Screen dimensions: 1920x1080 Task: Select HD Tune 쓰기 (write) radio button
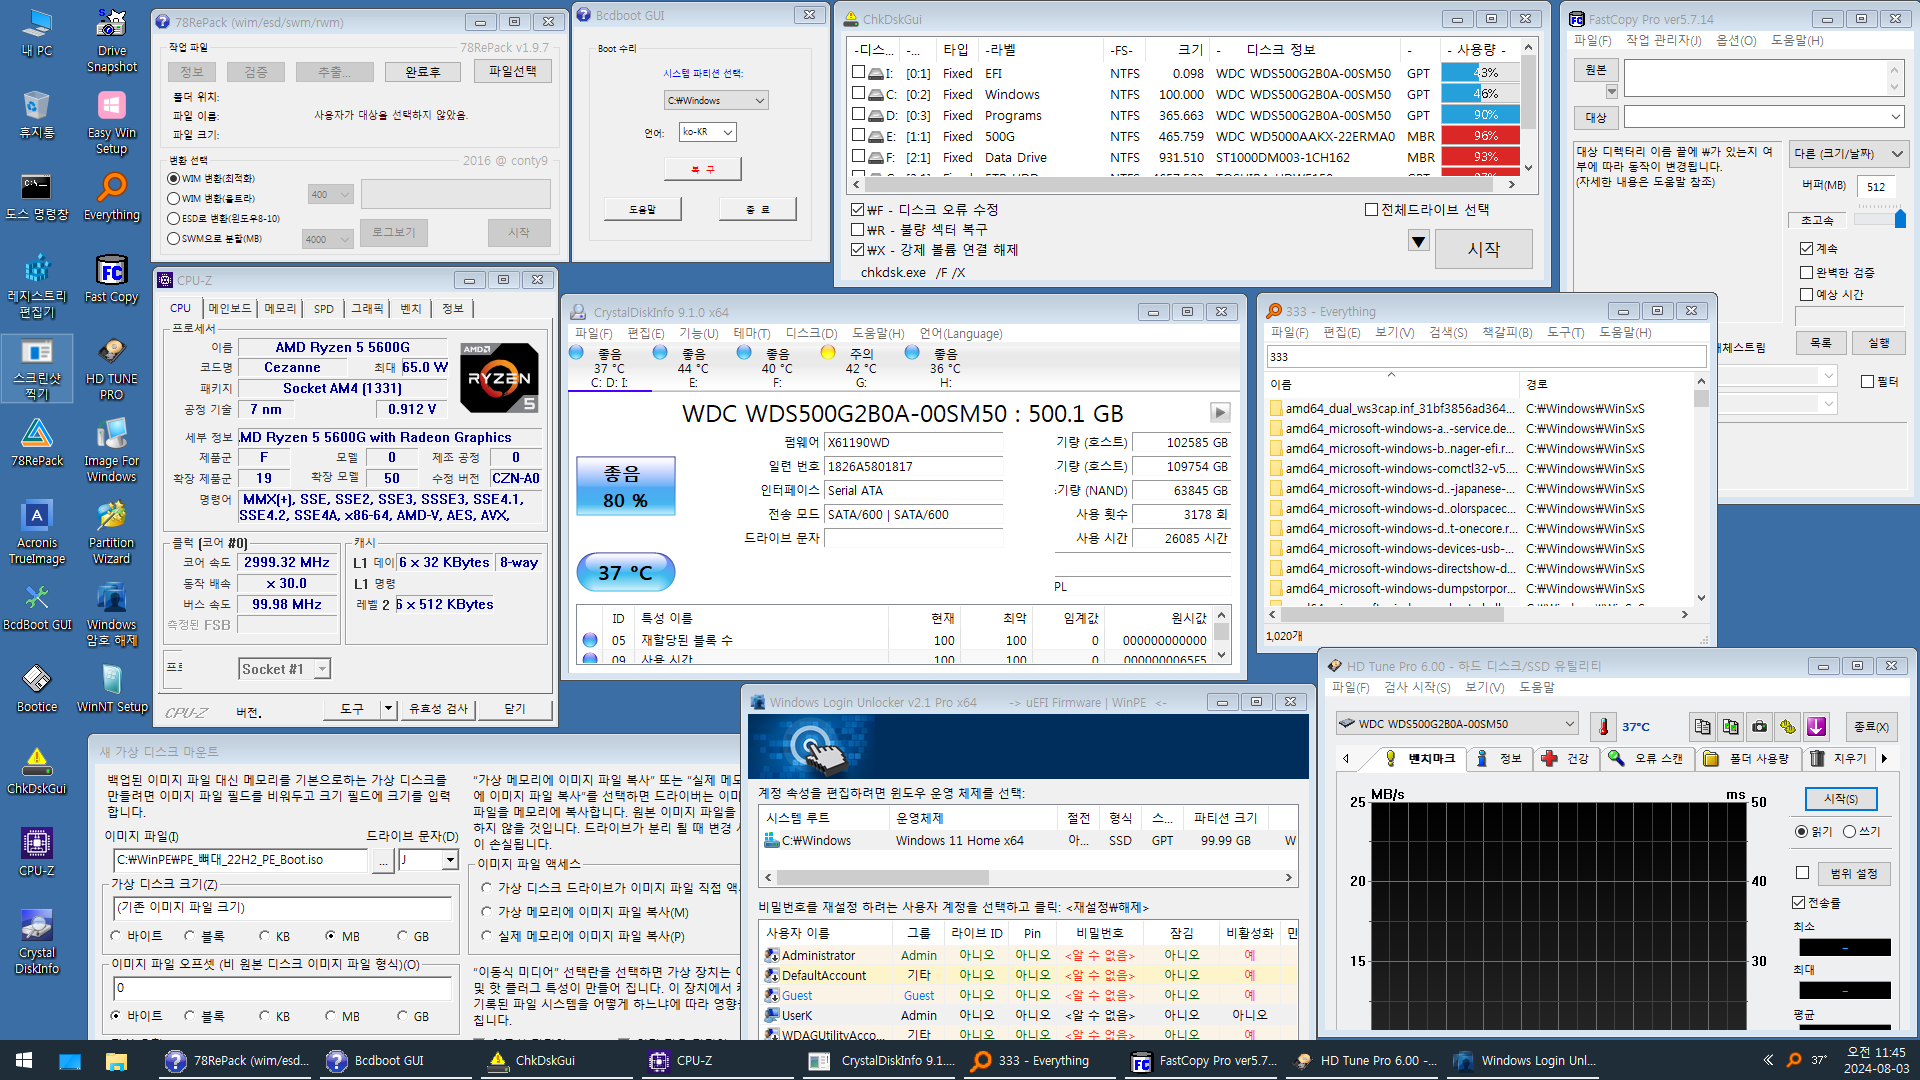(x=1850, y=831)
